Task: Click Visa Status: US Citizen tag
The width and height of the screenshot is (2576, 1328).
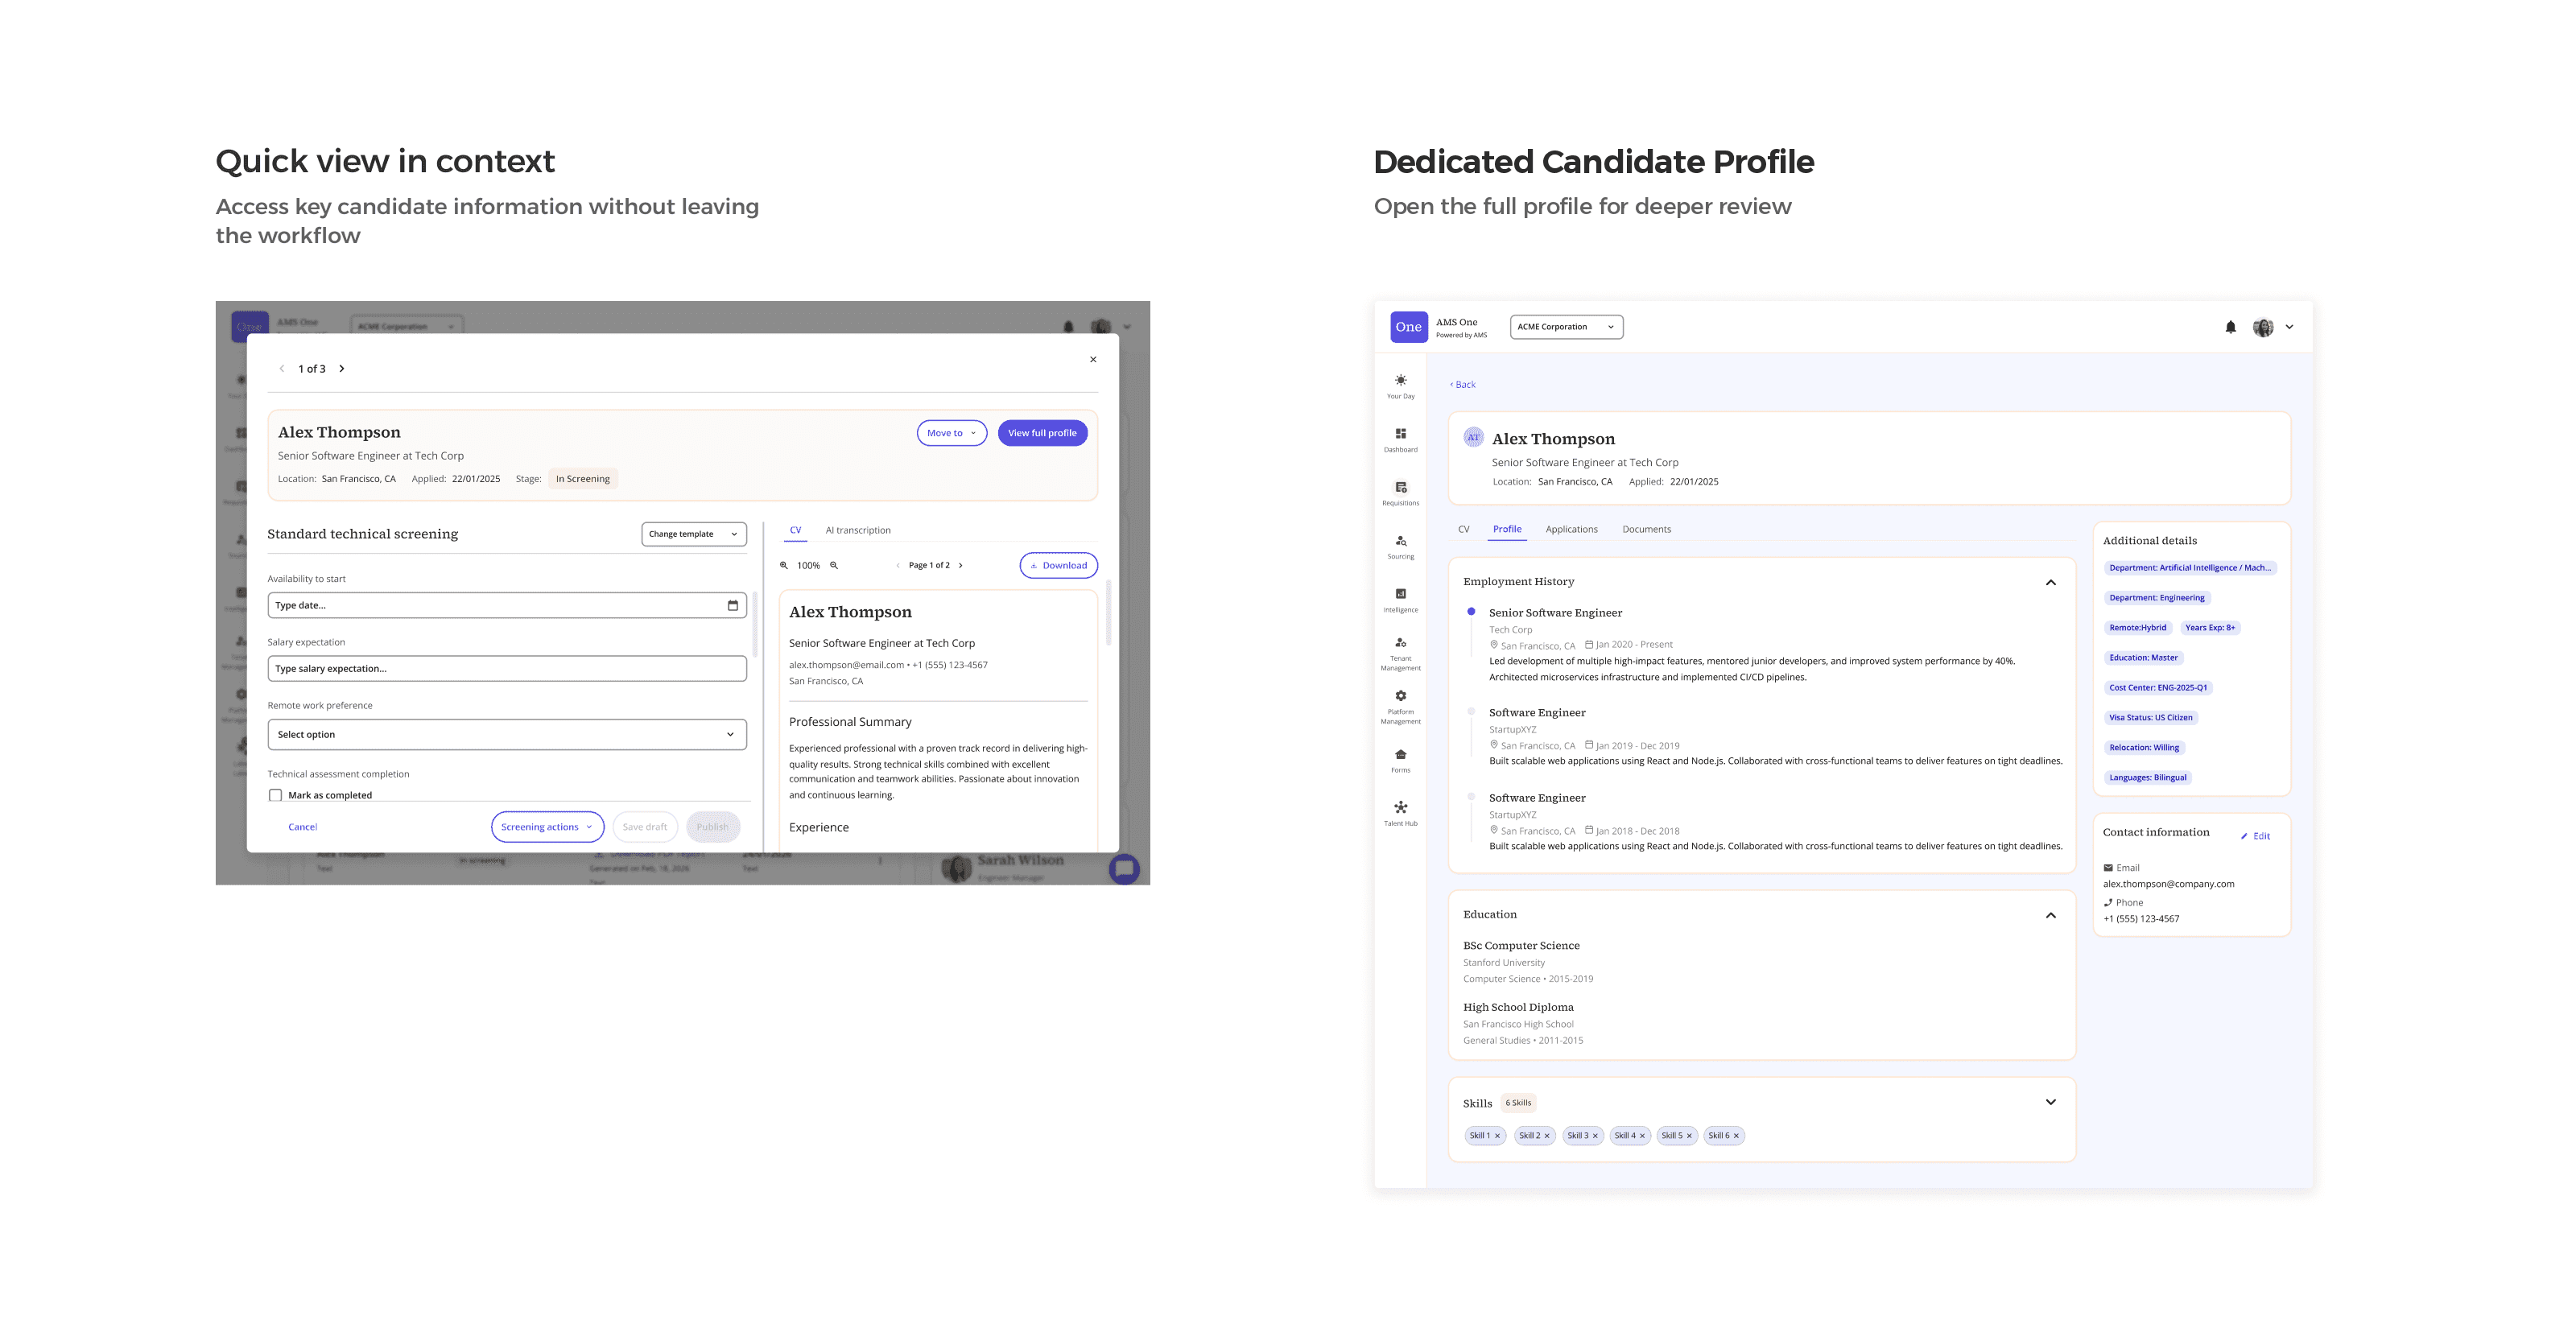Action: 2150,718
